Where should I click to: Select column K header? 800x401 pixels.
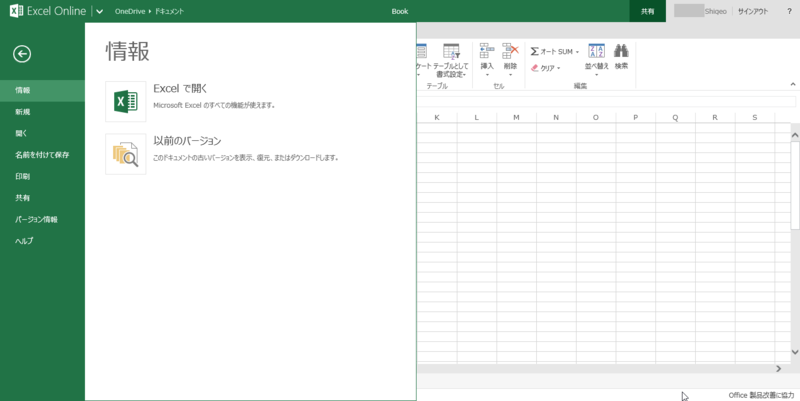click(x=437, y=117)
